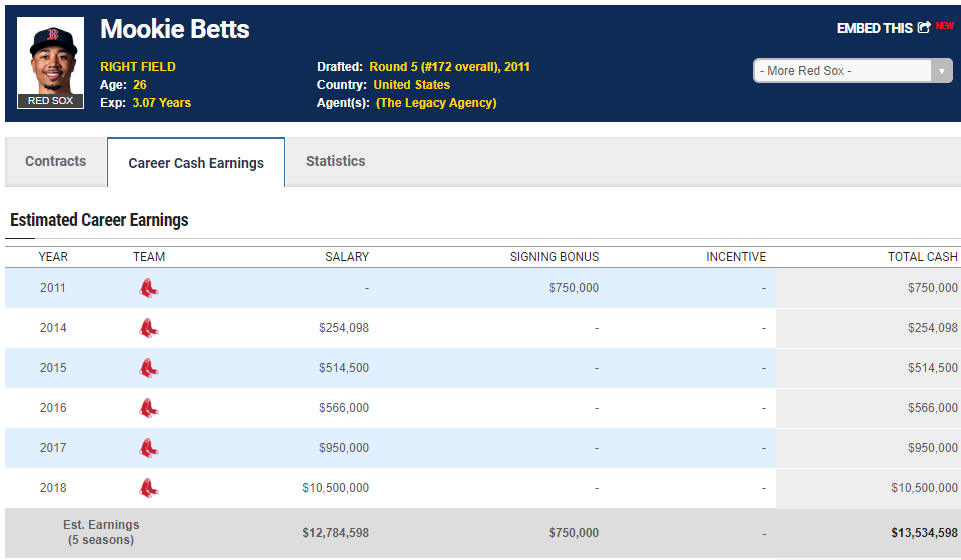Click the embed share icon
961x560 pixels.
click(923, 28)
